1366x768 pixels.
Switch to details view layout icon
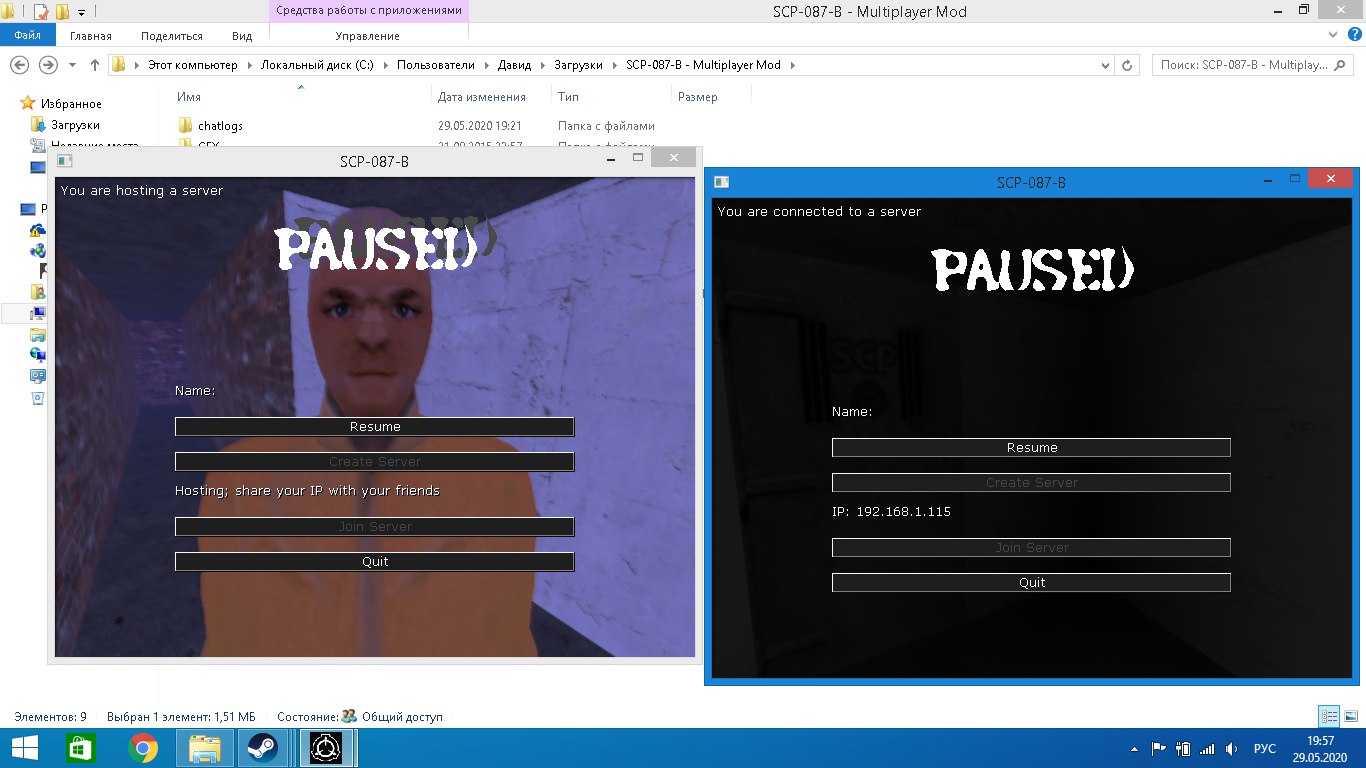tap(1329, 716)
